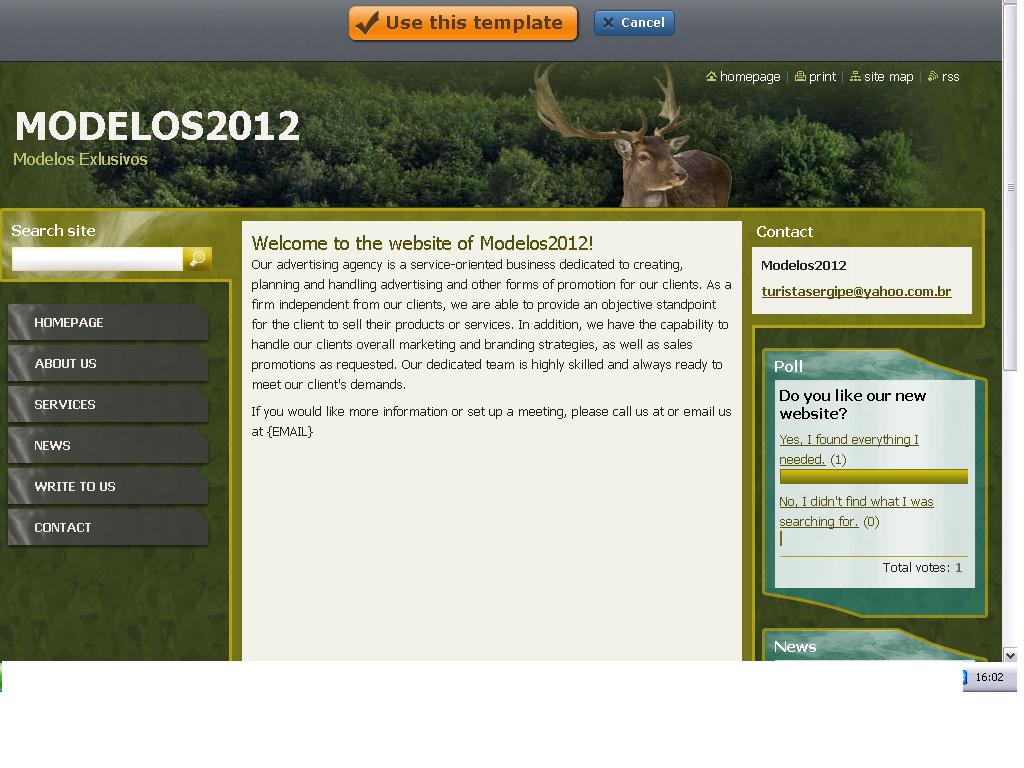Click the Yes vote progress bar

(873, 477)
